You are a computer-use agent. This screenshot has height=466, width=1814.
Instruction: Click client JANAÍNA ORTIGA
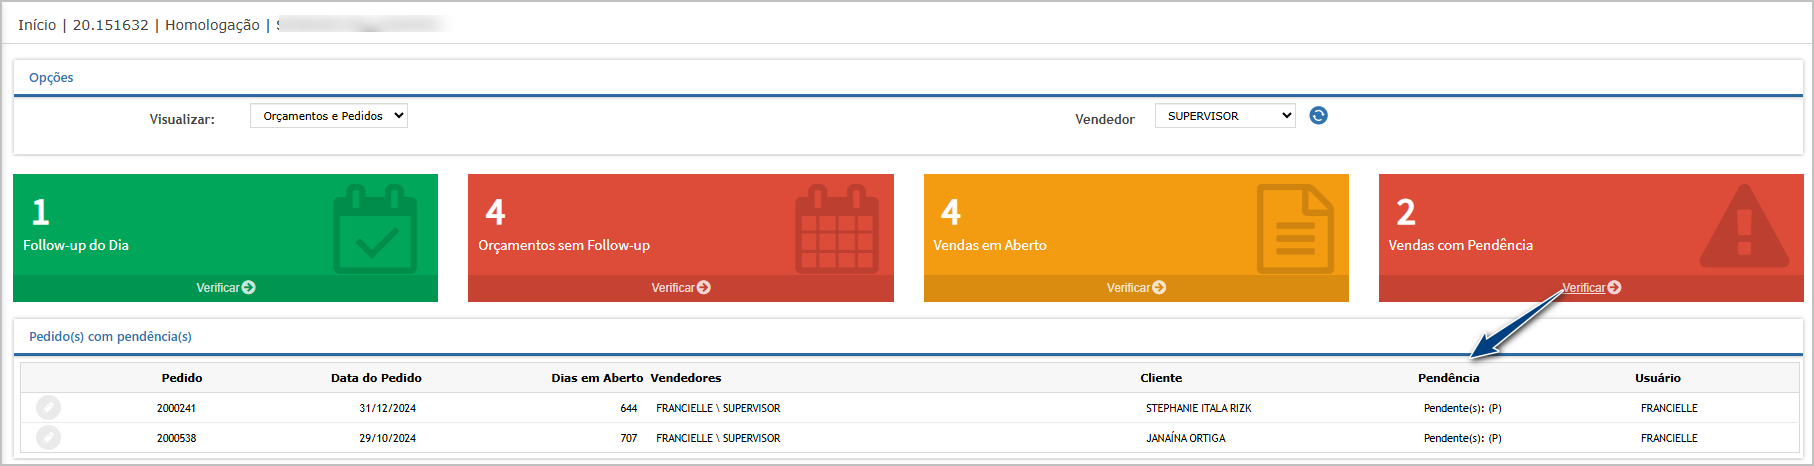click(x=1186, y=438)
